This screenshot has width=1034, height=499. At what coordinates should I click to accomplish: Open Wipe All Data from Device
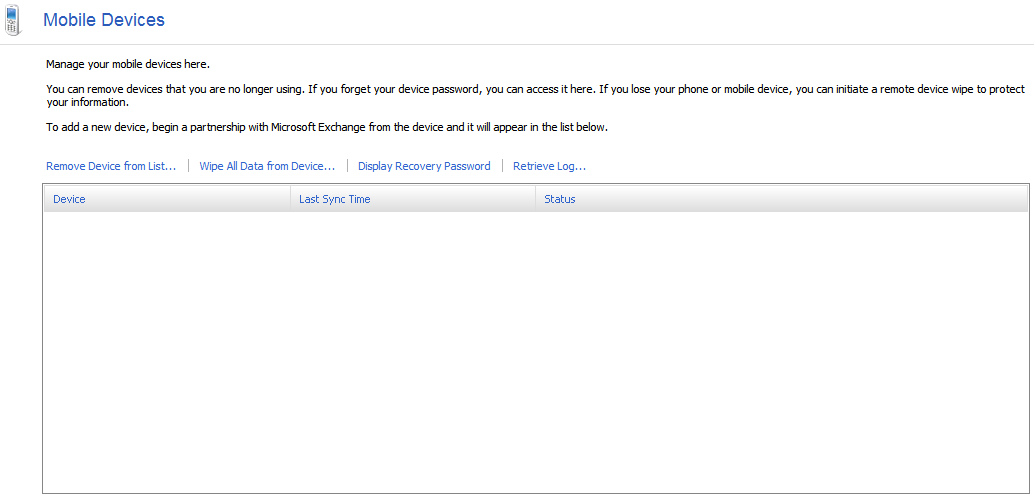[267, 166]
